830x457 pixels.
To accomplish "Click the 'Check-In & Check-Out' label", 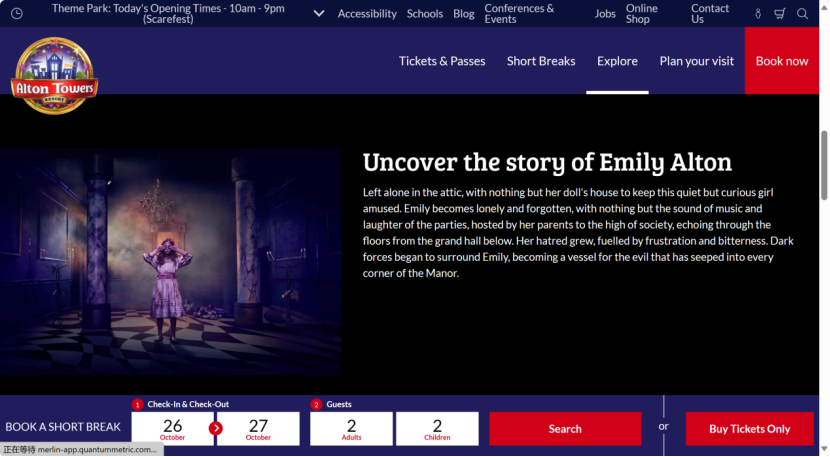I will click(188, 405).
